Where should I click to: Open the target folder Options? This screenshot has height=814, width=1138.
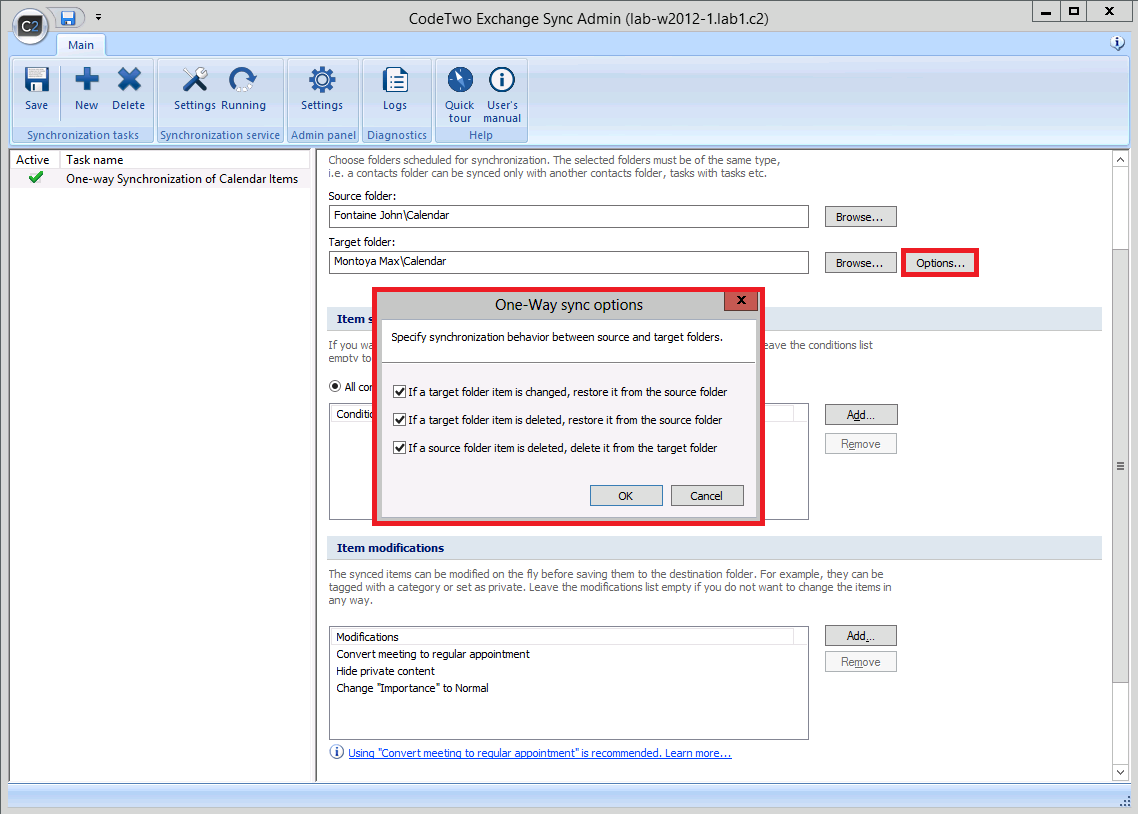tap(940, 263)
